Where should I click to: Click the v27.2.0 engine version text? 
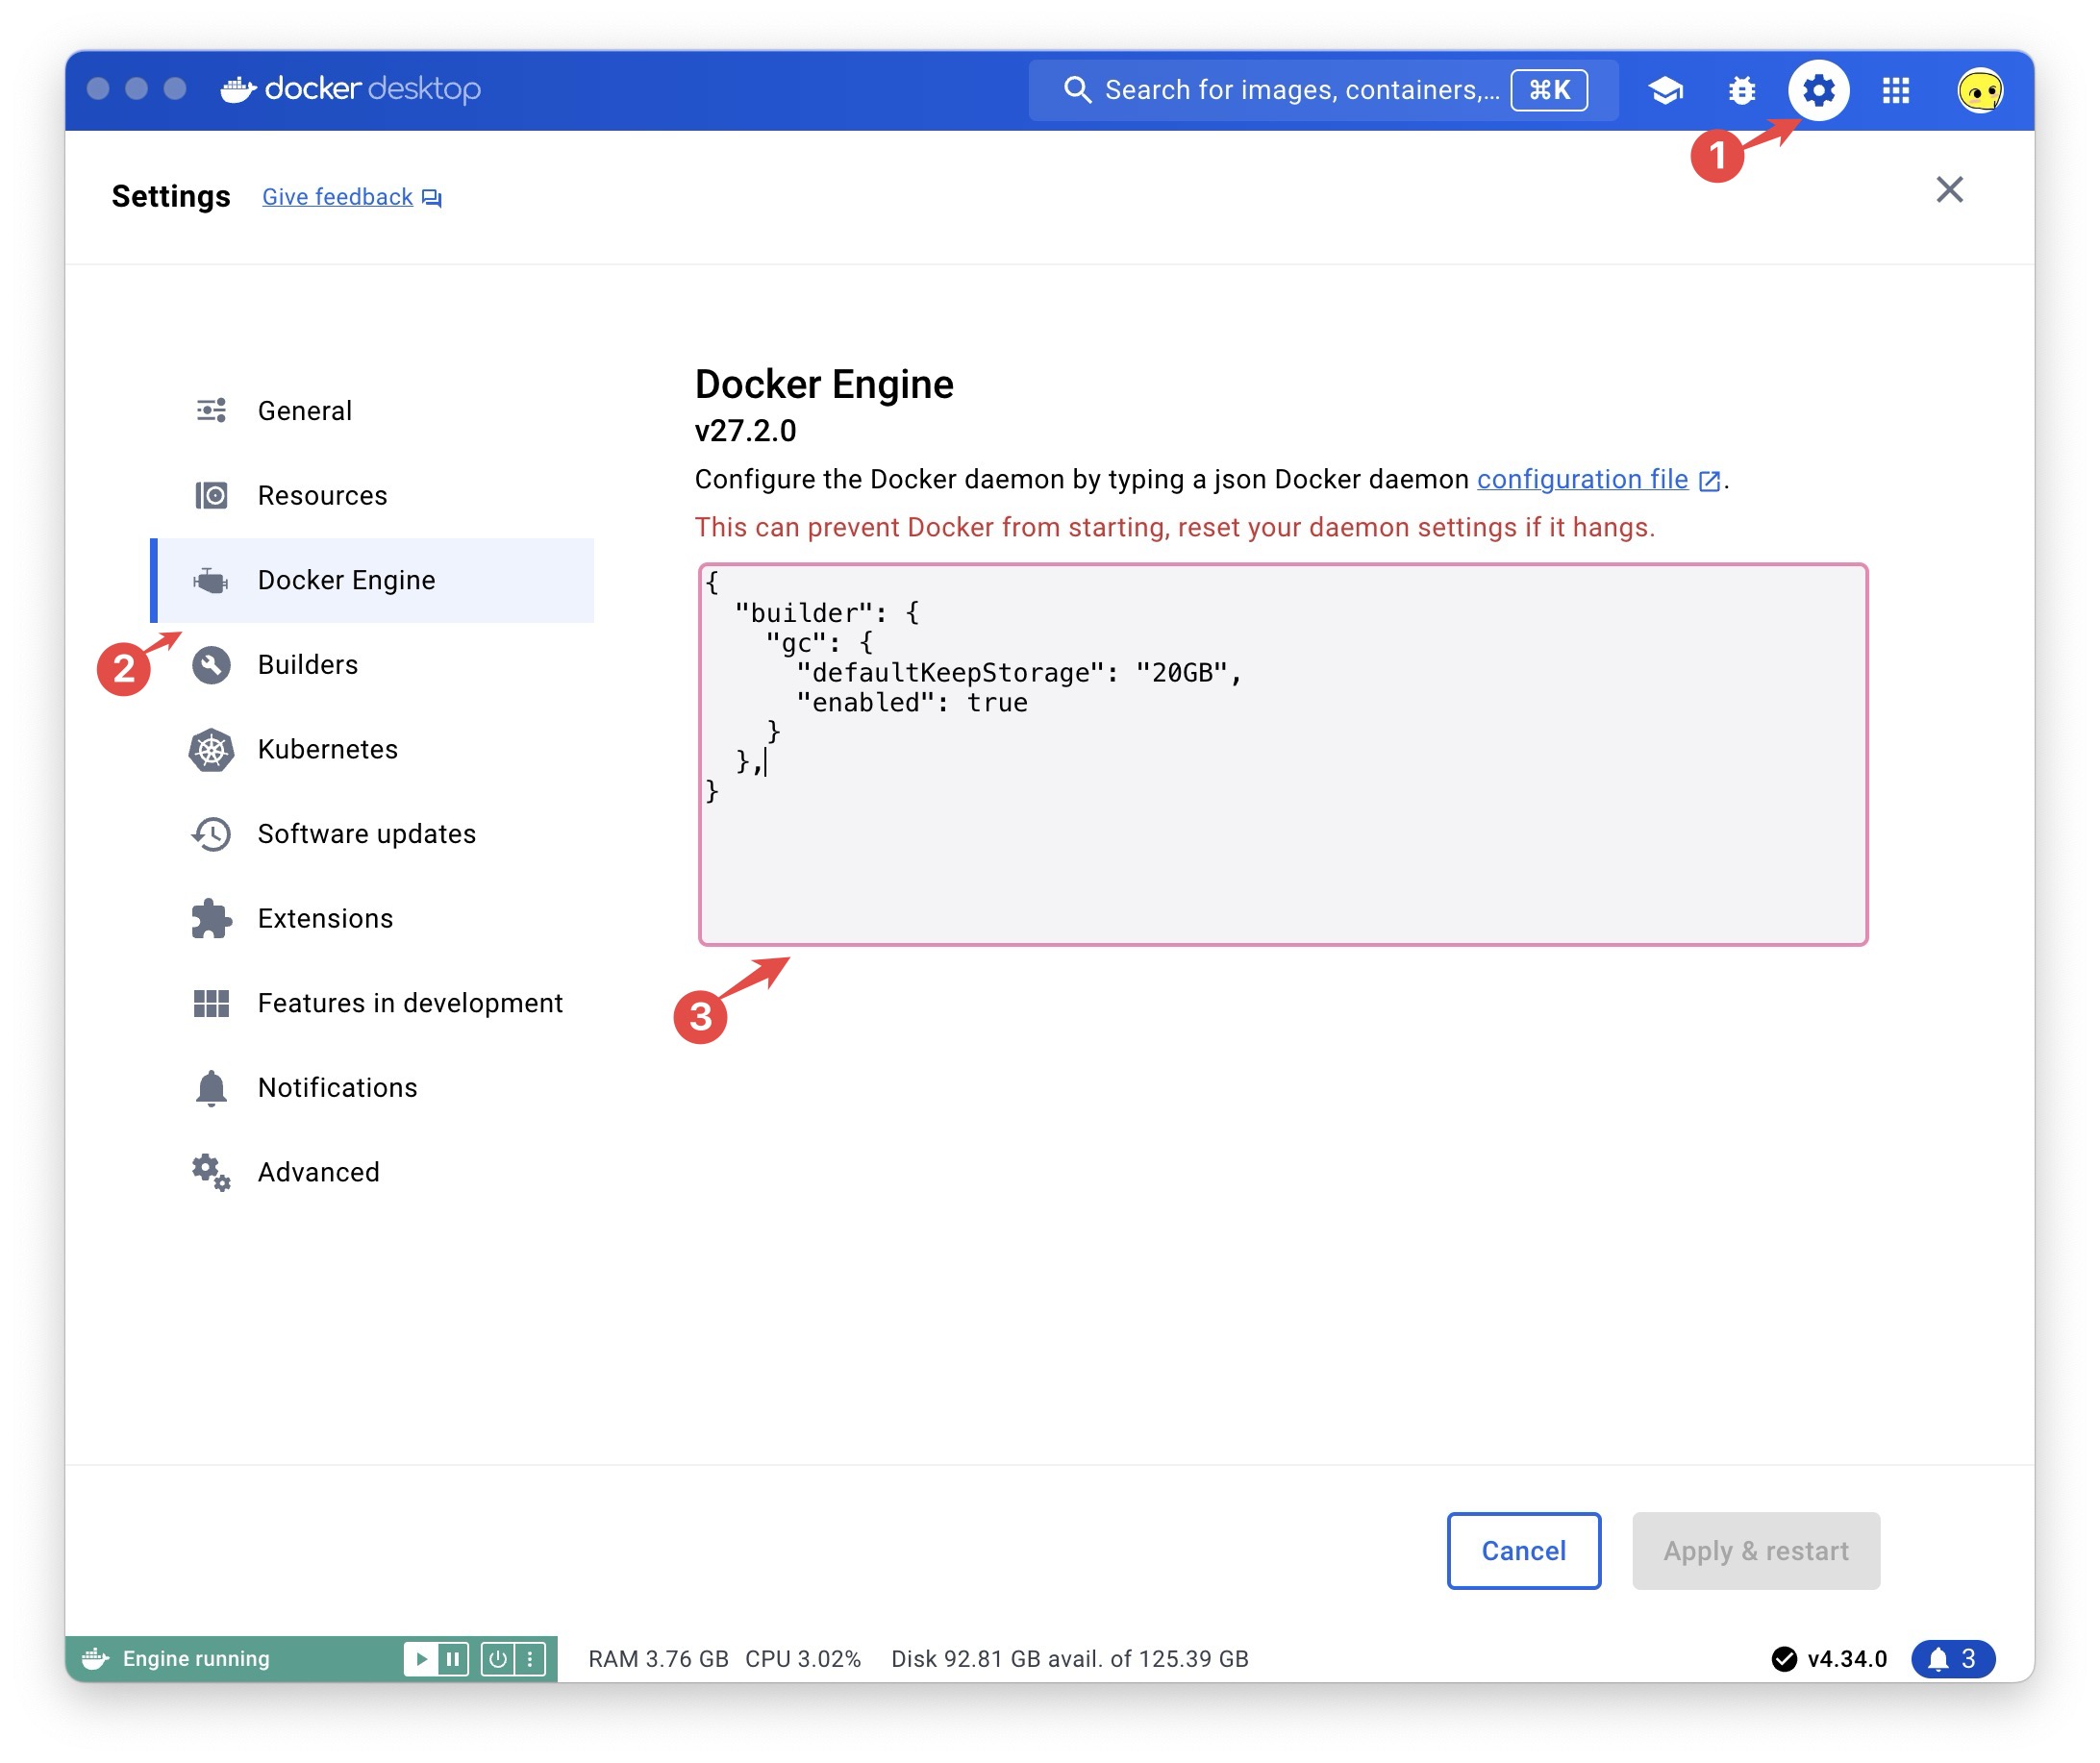click(745, 431)
